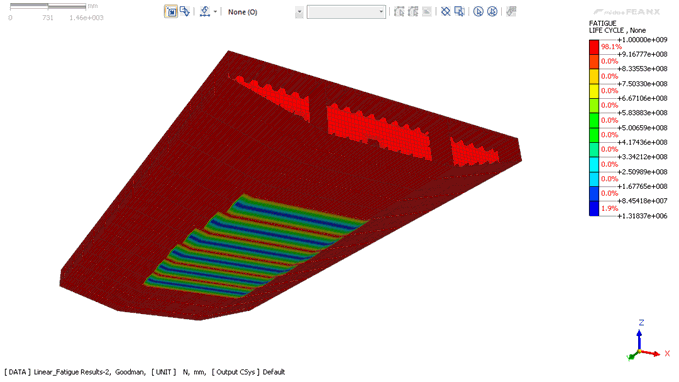Click the scale bar ruler
Viewport: 679px width, 382px height.
tap(48, 6)
